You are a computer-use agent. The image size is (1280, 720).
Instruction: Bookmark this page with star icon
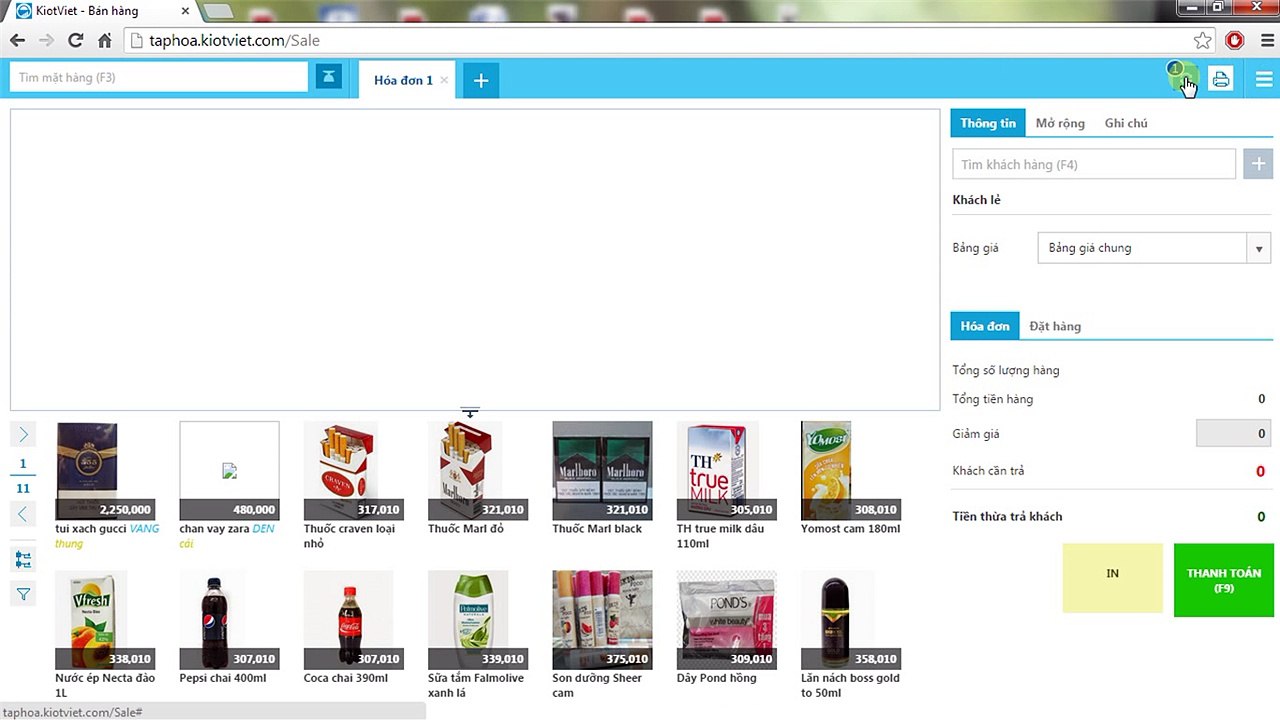pyautogui.click(x=1203, y=41)
